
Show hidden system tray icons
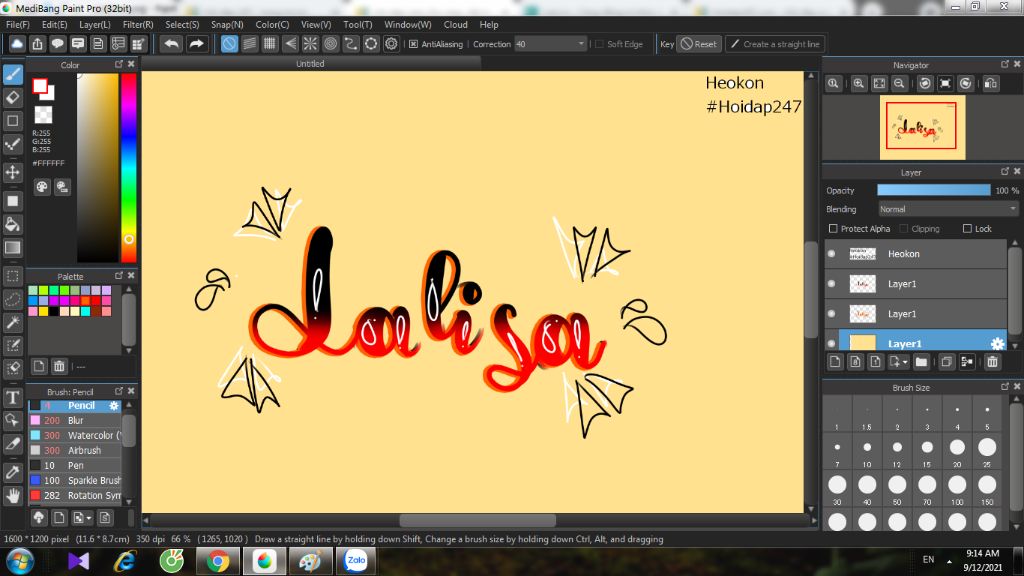(x=949, y=562)
